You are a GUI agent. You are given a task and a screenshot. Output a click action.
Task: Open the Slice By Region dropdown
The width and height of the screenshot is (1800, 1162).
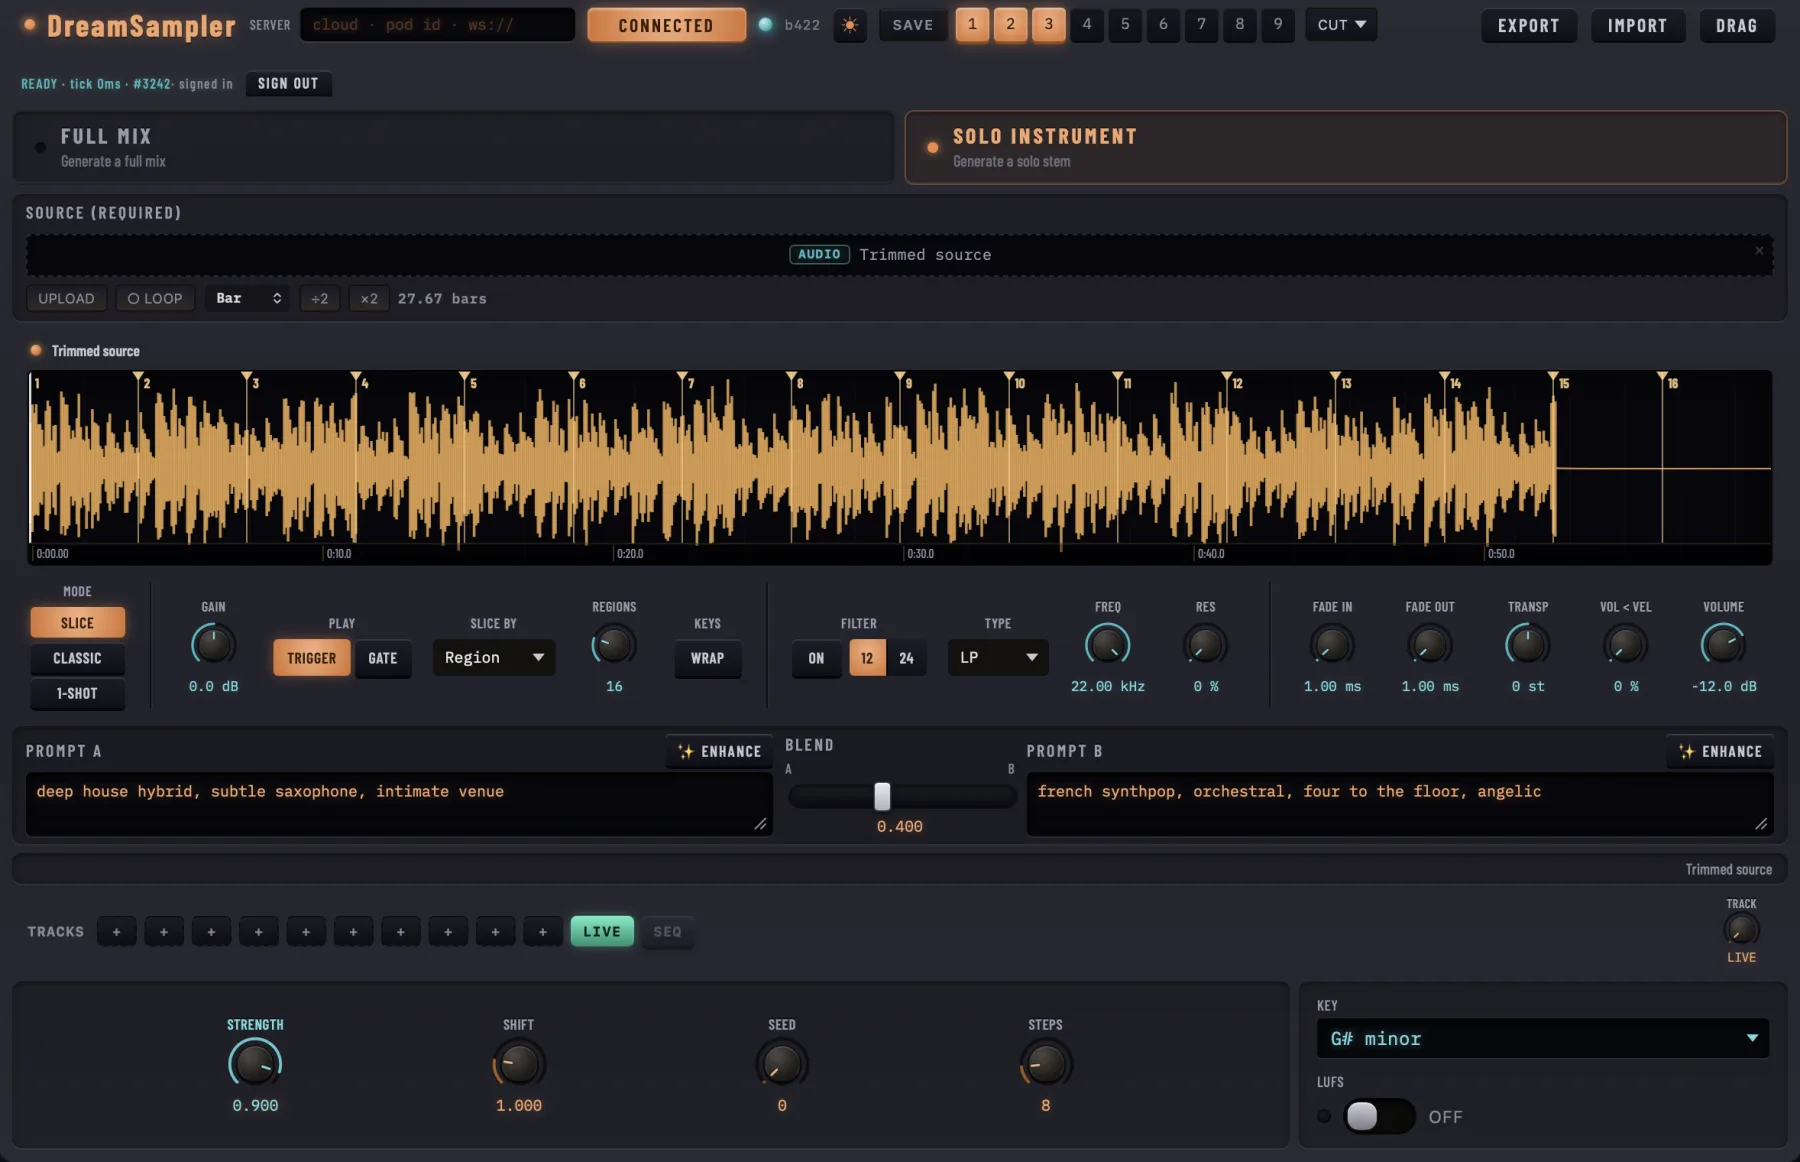[494, 657]
